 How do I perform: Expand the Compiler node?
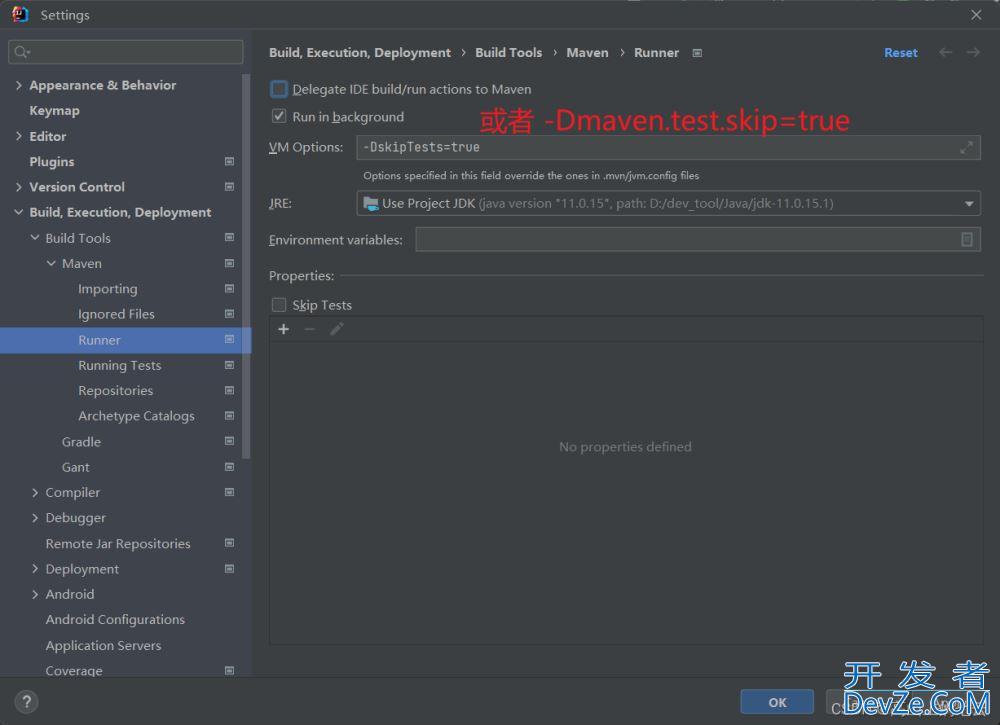[x=34, y=492]
